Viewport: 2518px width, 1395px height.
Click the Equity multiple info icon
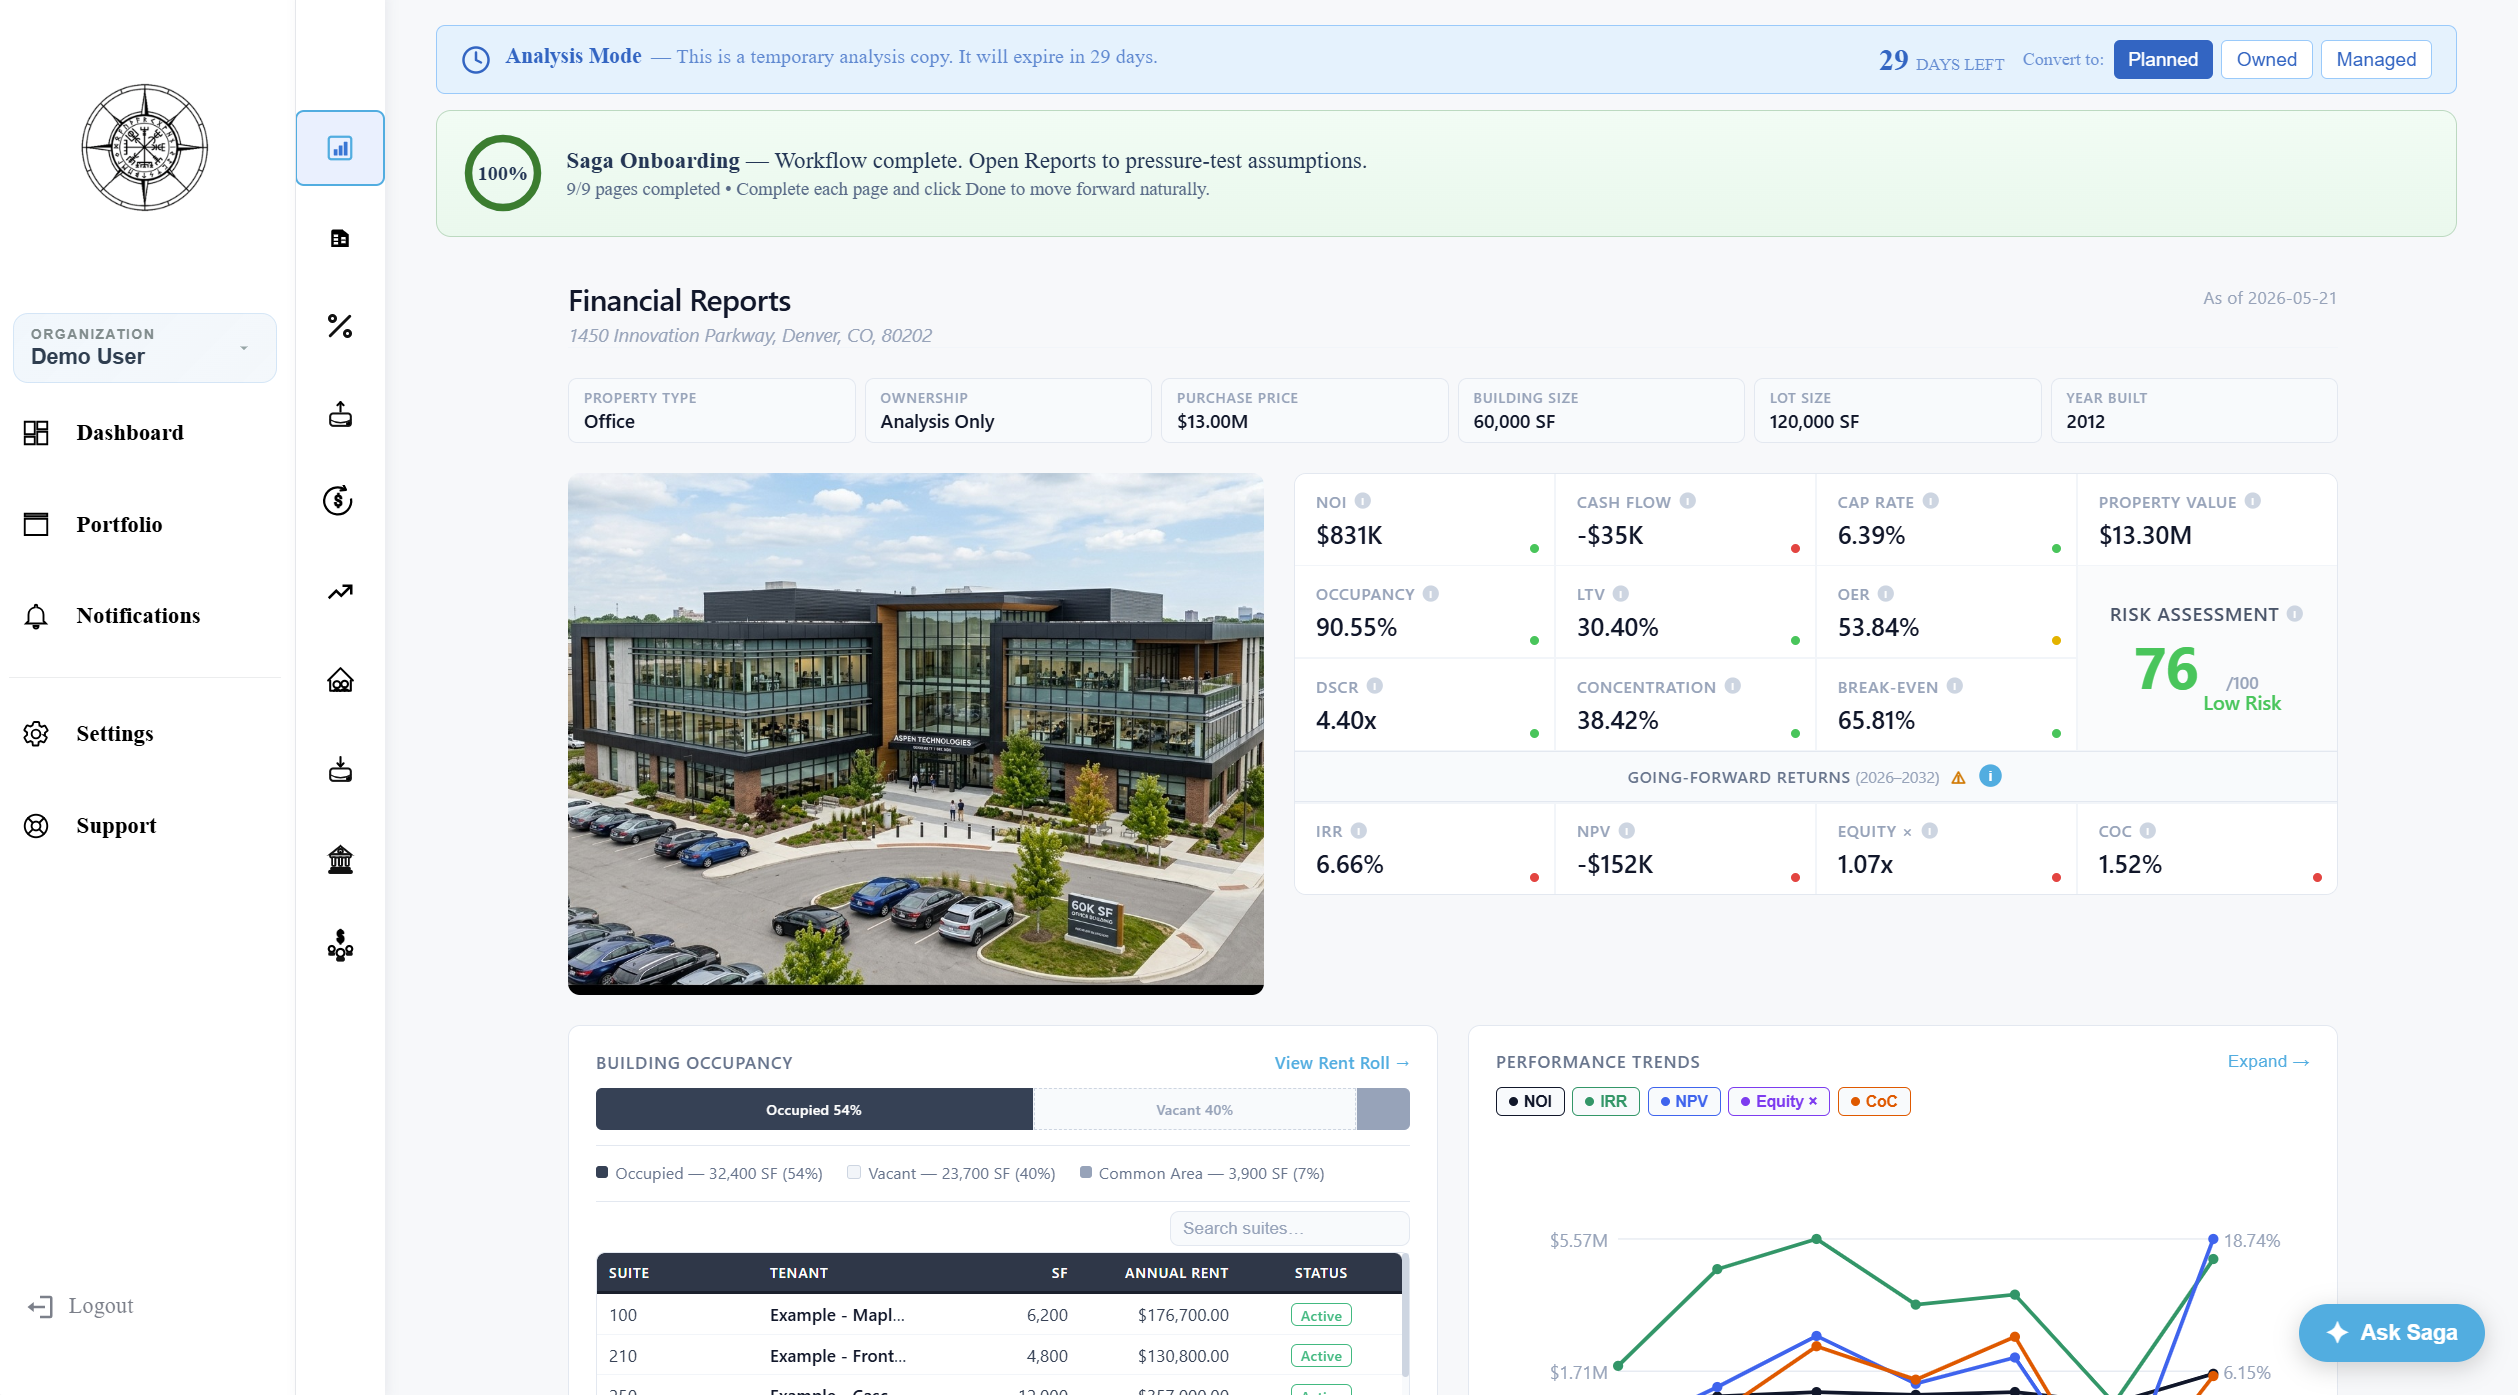(1929, 830)
